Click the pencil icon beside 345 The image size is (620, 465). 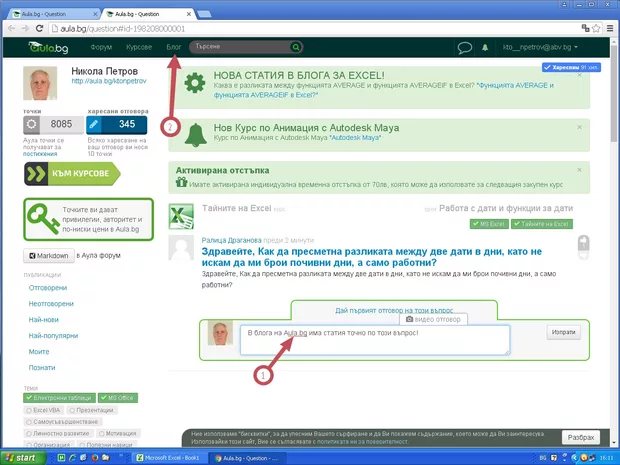[94, 124]
